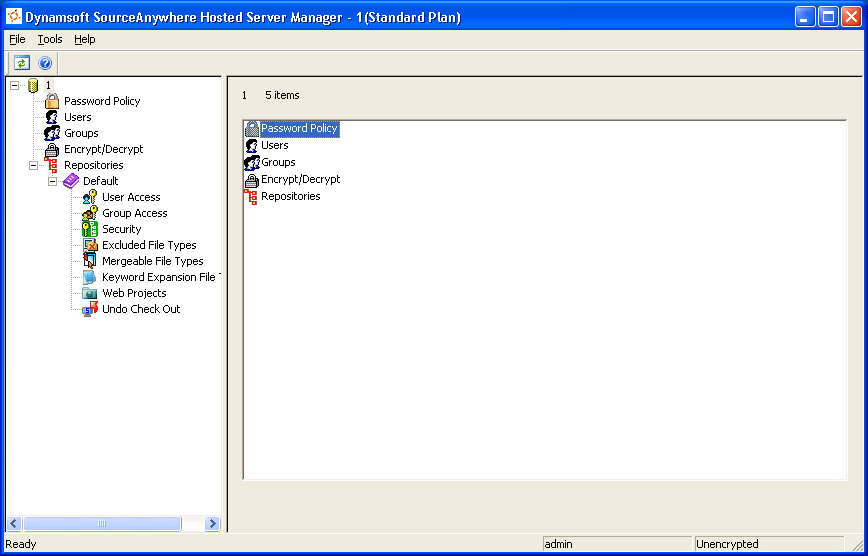Viewport: 868px width, 556px height.
Task: Open the Help menu
Action: tap(85, 39)
